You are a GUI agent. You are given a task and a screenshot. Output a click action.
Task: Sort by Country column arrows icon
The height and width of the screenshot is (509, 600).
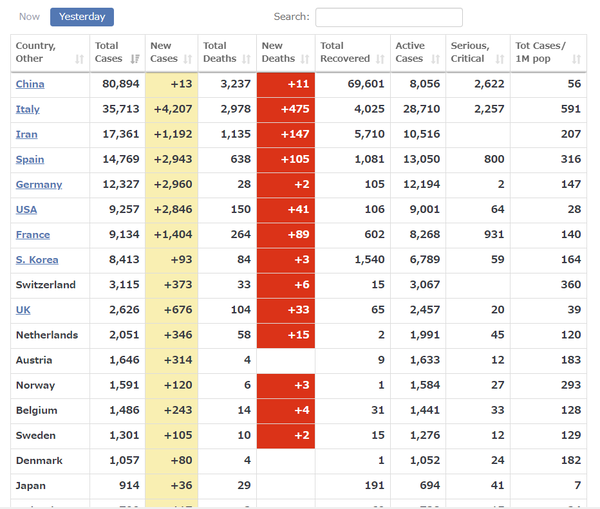(80, 60)
